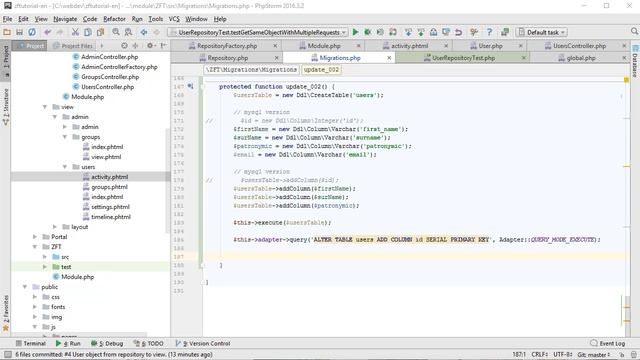Paste from clipboard using the toolbar icon
Image resolution: width=640 pixels, height=360 pixels.
coord(100,32)
